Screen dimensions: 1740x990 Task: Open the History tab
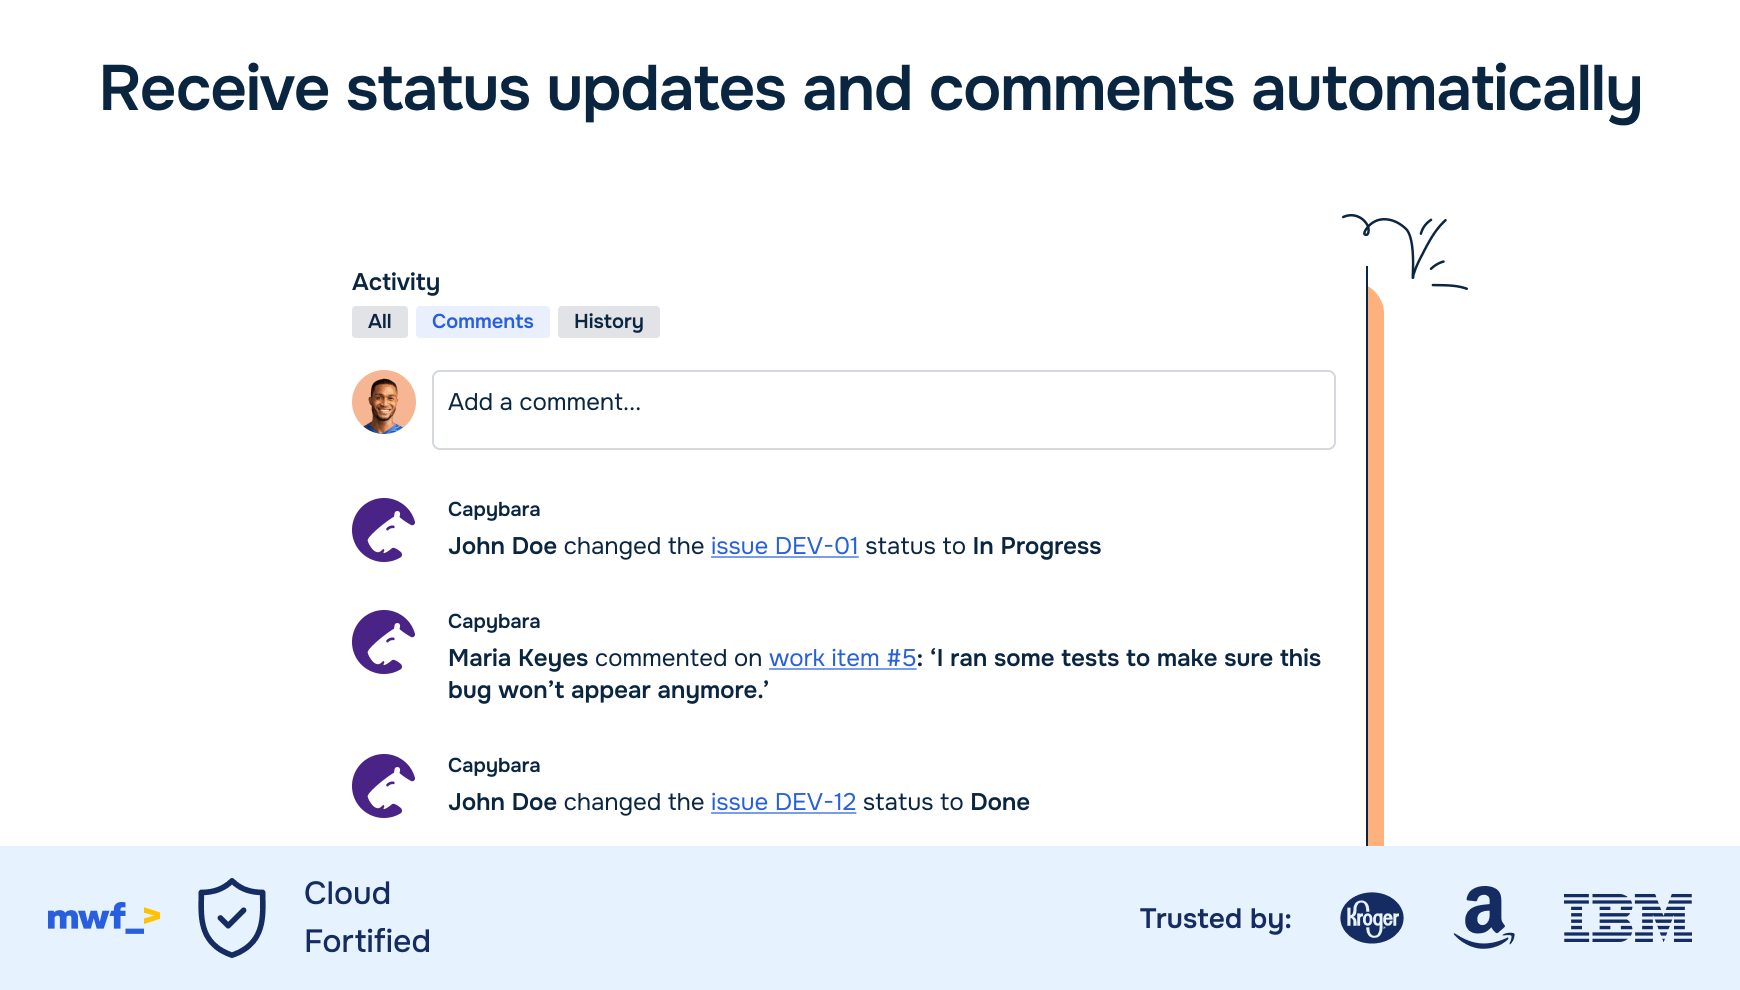[609, 322]
